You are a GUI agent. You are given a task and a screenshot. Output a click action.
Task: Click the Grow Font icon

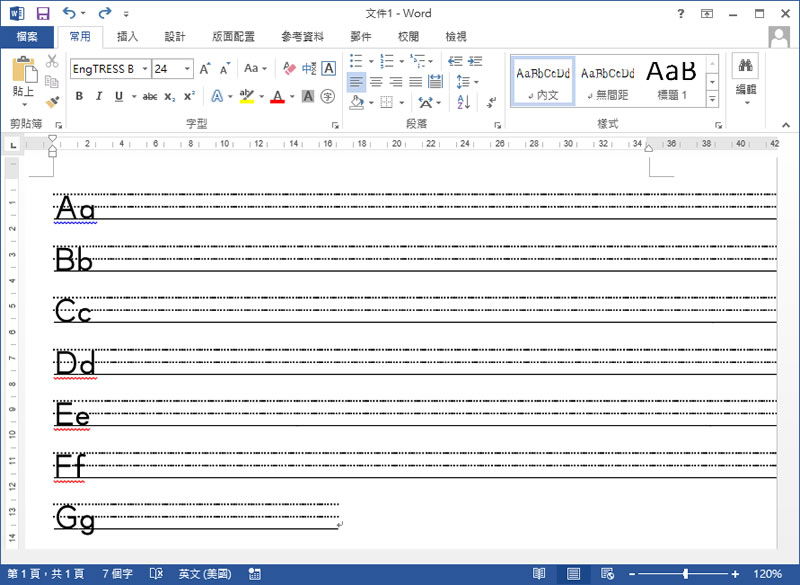click(x=205, y=69)
